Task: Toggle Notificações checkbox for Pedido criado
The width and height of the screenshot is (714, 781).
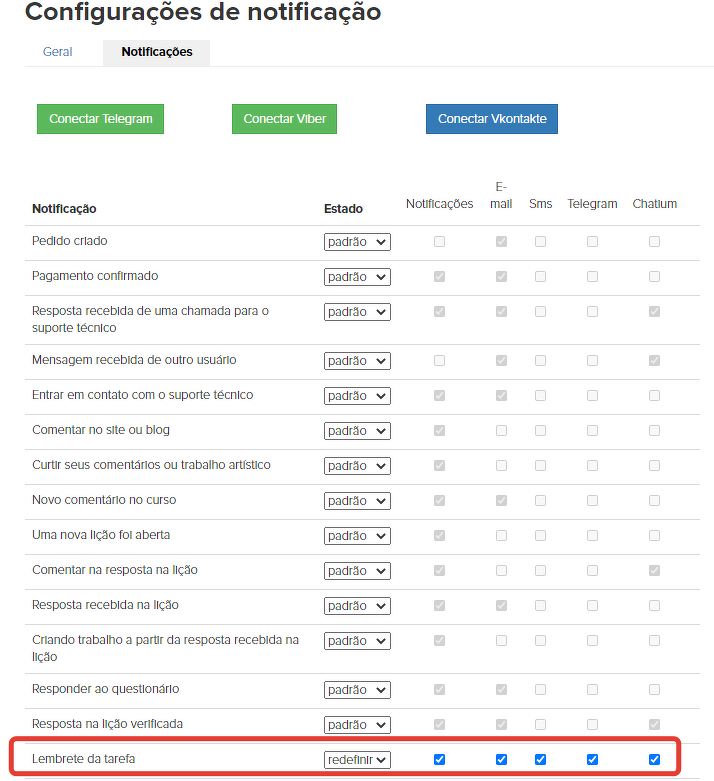Action: (439, 242)
